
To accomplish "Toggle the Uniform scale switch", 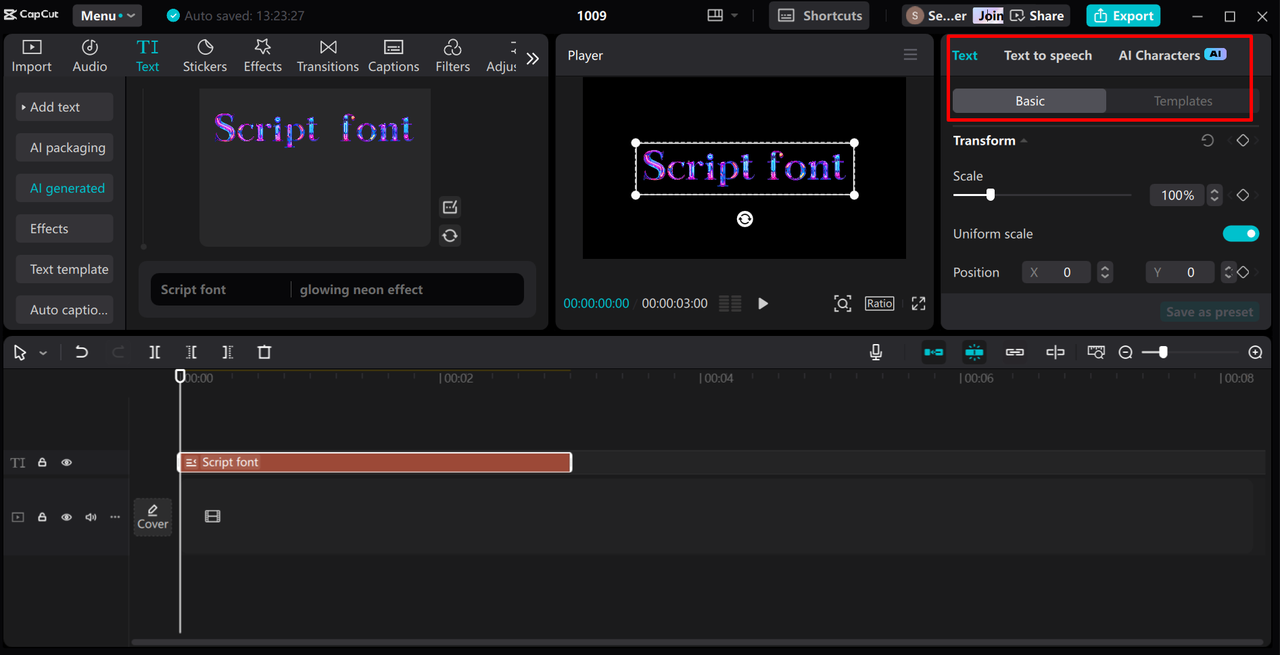I will [x=1241, y=234].
